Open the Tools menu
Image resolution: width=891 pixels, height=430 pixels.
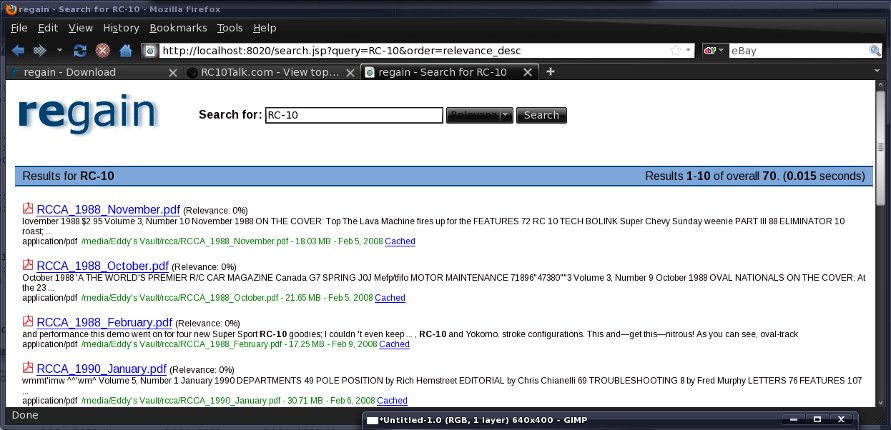[230, 28]
